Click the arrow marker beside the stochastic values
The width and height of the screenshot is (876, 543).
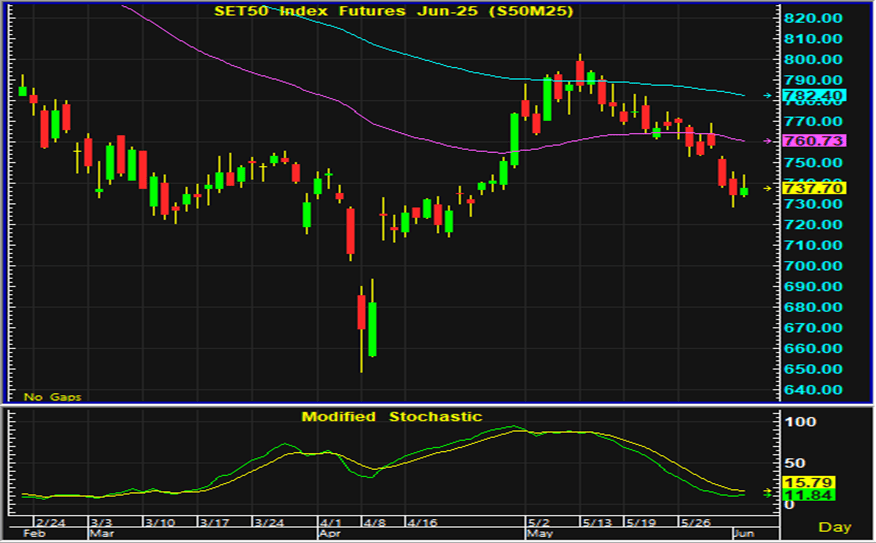(x=768, y=492)
